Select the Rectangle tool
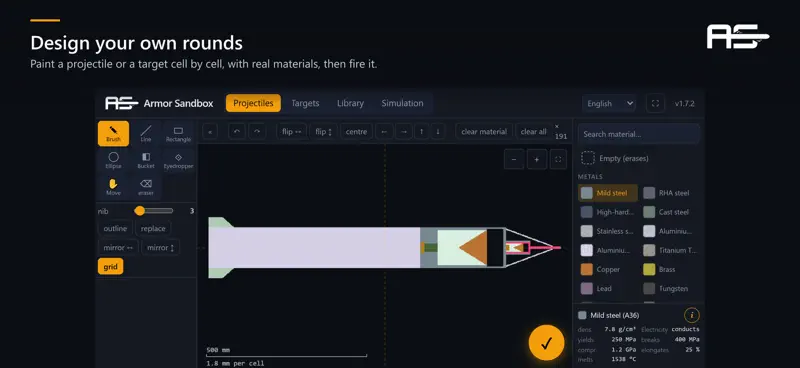 click(178, 134)
